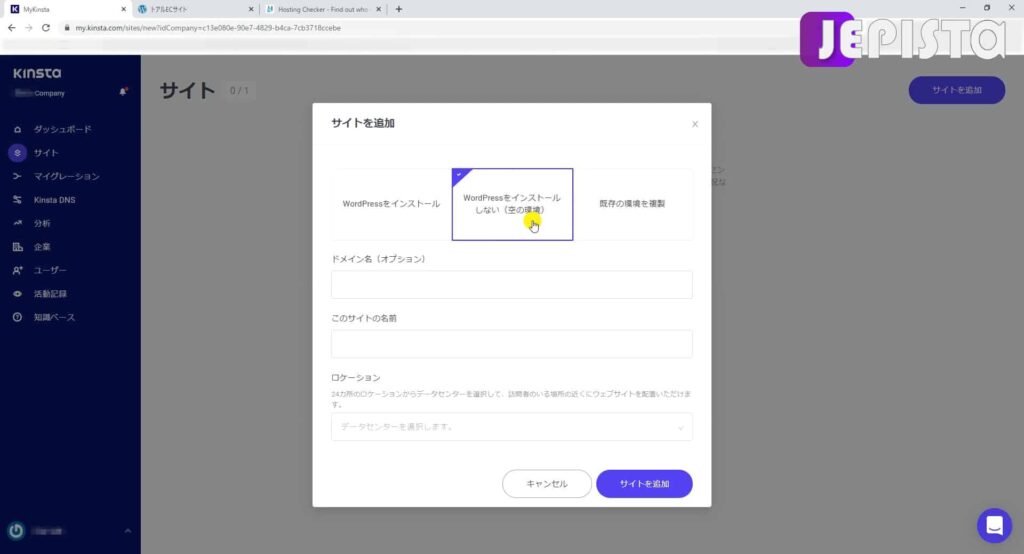Open the Kinsta DNS sidebar icon
The image size is (1024, 554).
click(x=18, y=200)
